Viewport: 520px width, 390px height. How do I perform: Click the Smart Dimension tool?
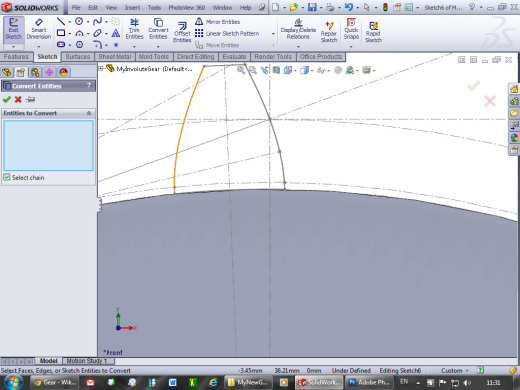39,29
